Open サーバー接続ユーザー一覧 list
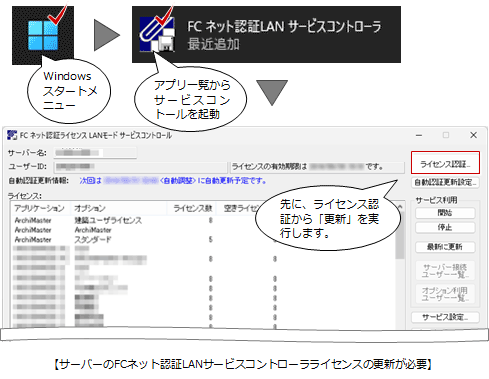 [x=445, y=271]
